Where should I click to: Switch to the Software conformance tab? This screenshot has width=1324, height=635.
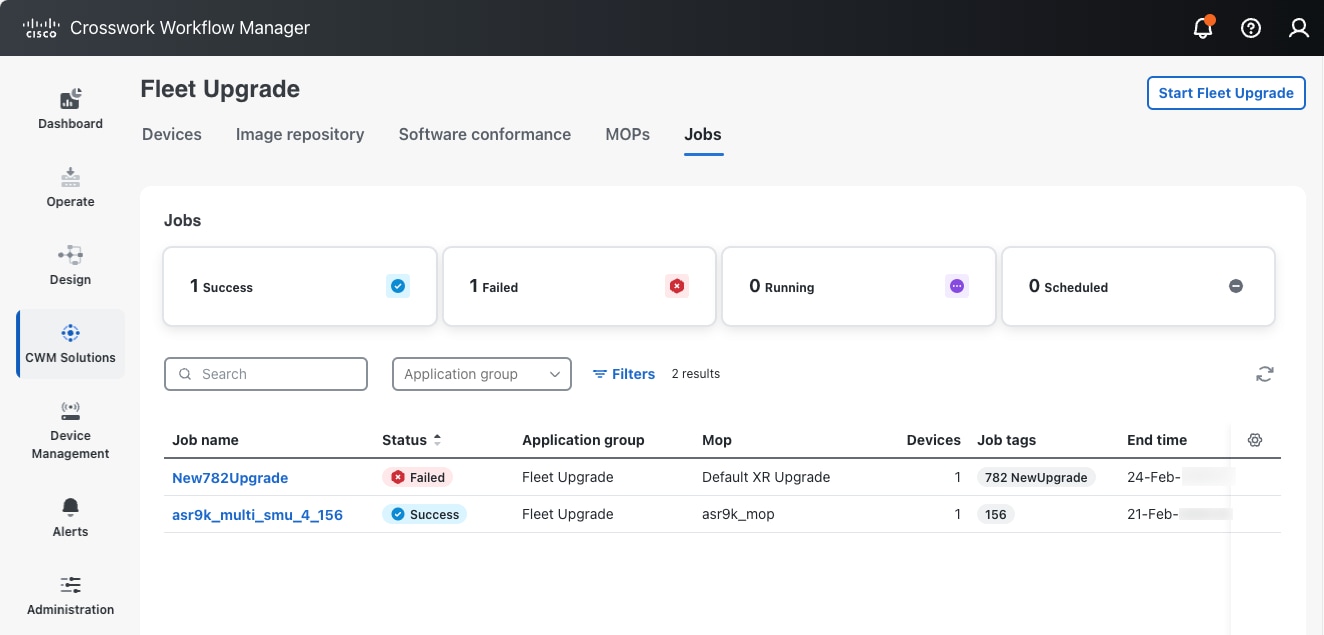pos(485,134)
